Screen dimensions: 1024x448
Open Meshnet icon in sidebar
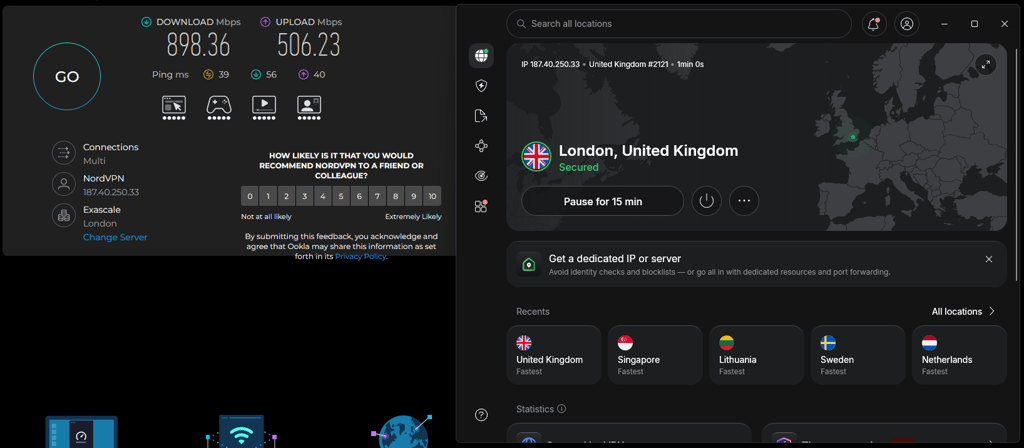click(481, 146)
